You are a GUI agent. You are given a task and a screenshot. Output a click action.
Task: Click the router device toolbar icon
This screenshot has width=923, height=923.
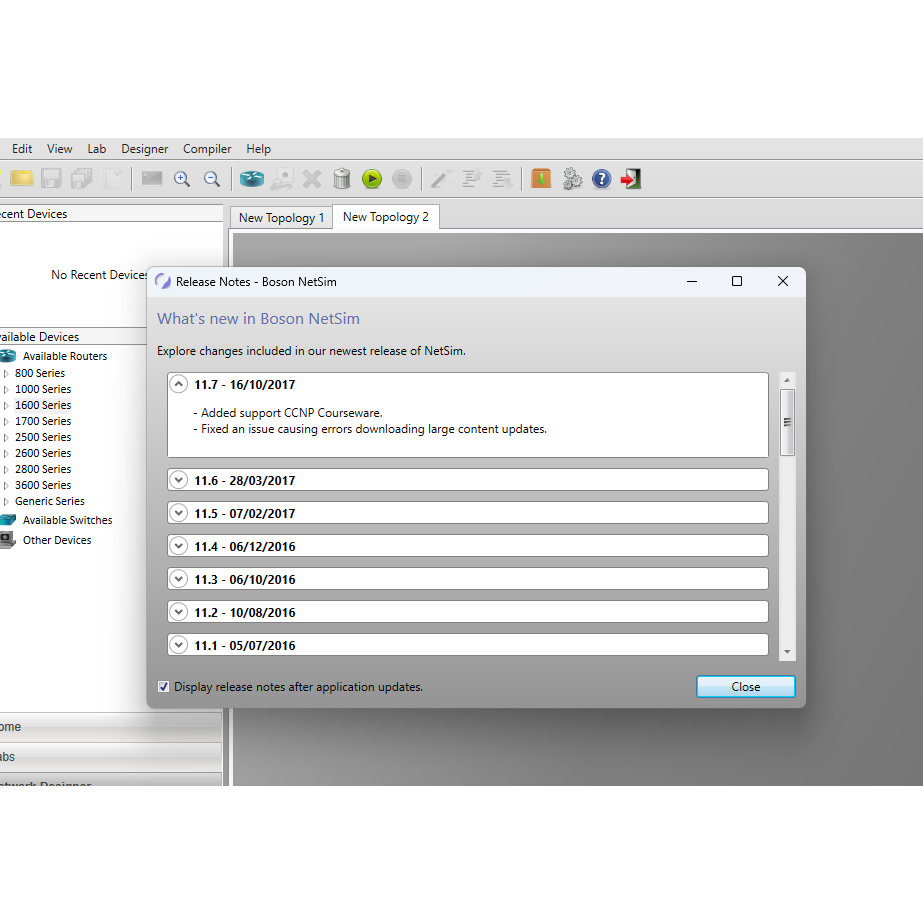(251, 179)
